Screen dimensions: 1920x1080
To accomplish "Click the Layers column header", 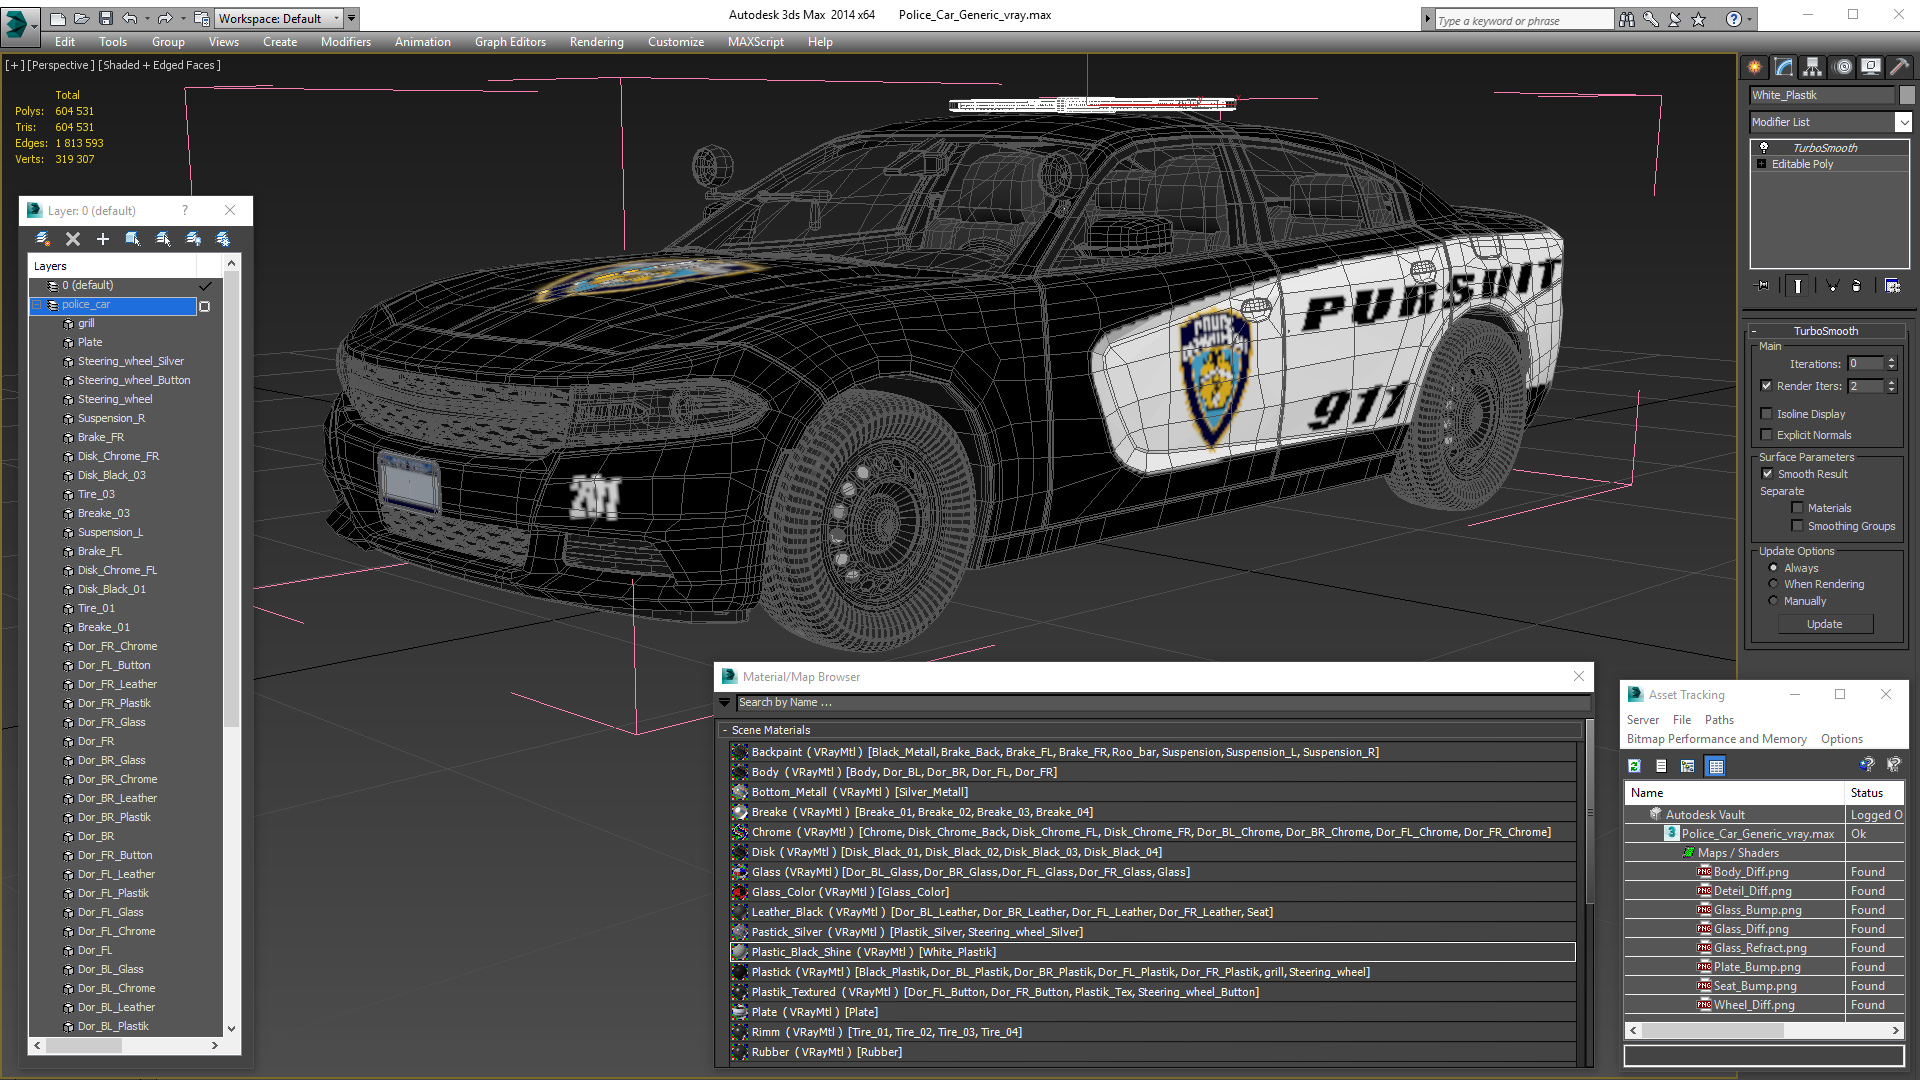I will (x=112, y=266).
